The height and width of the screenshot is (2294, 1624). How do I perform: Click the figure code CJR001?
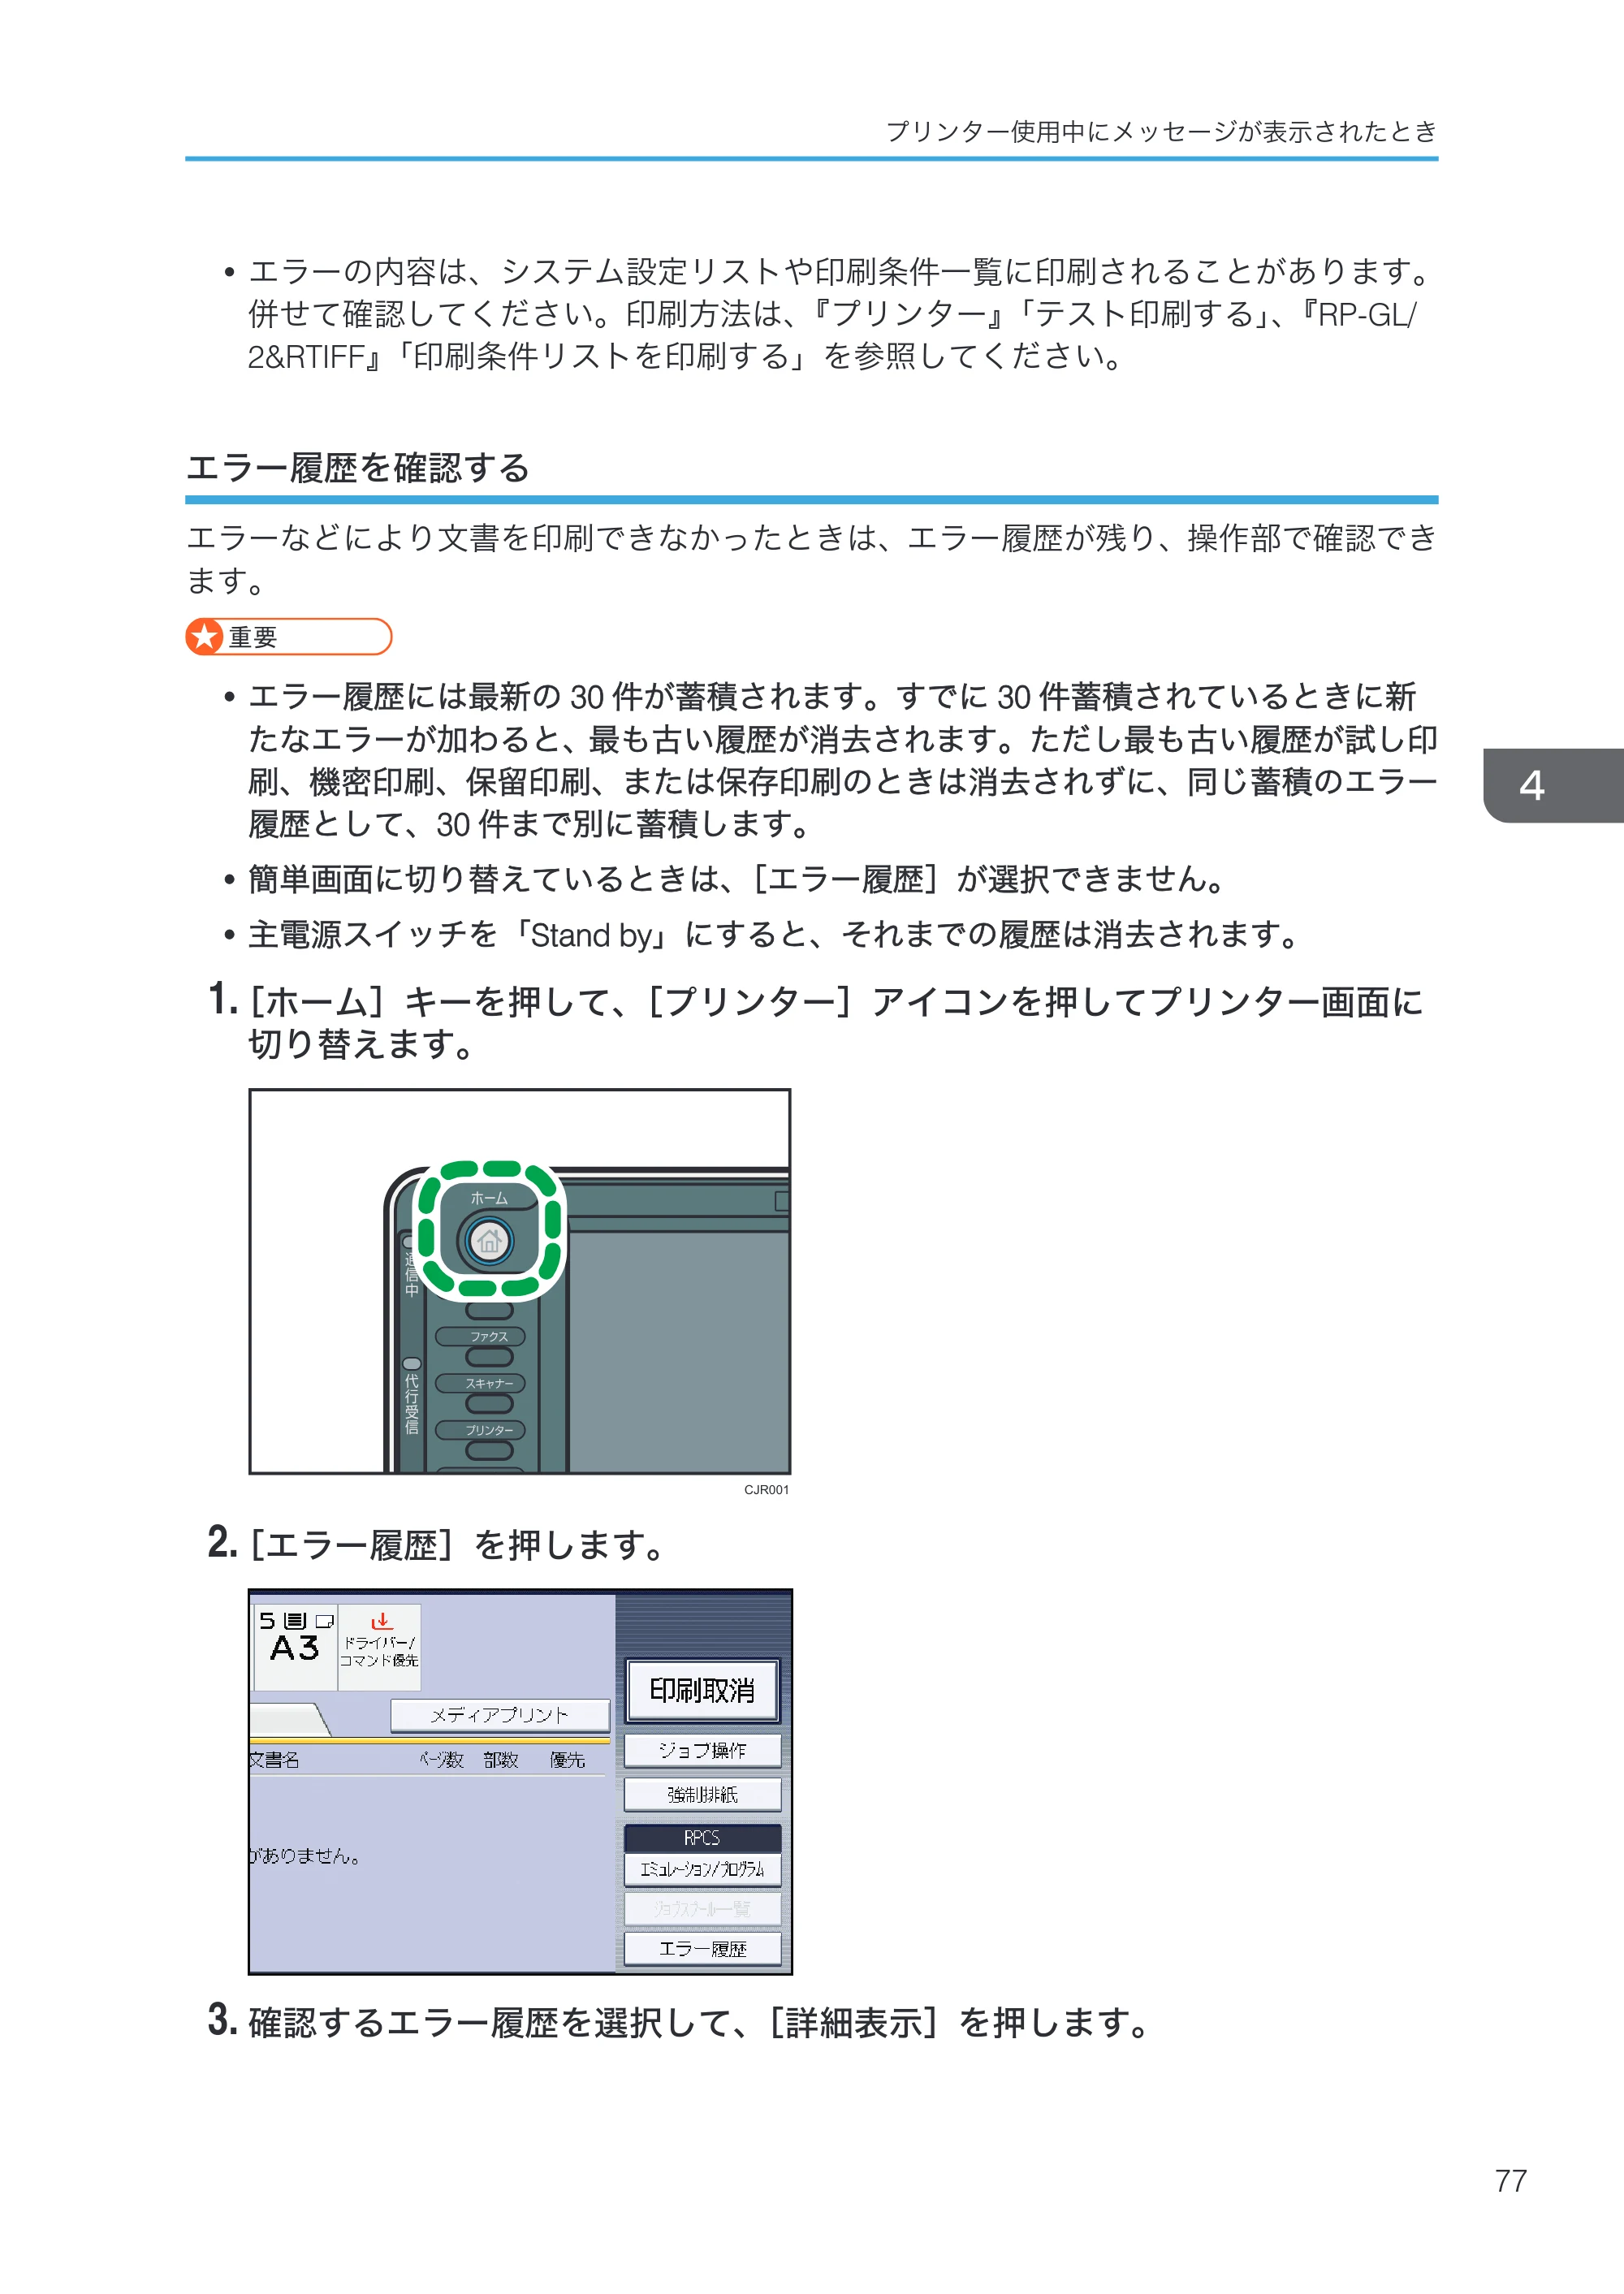pyautogui.click(x=766, y=1489)
